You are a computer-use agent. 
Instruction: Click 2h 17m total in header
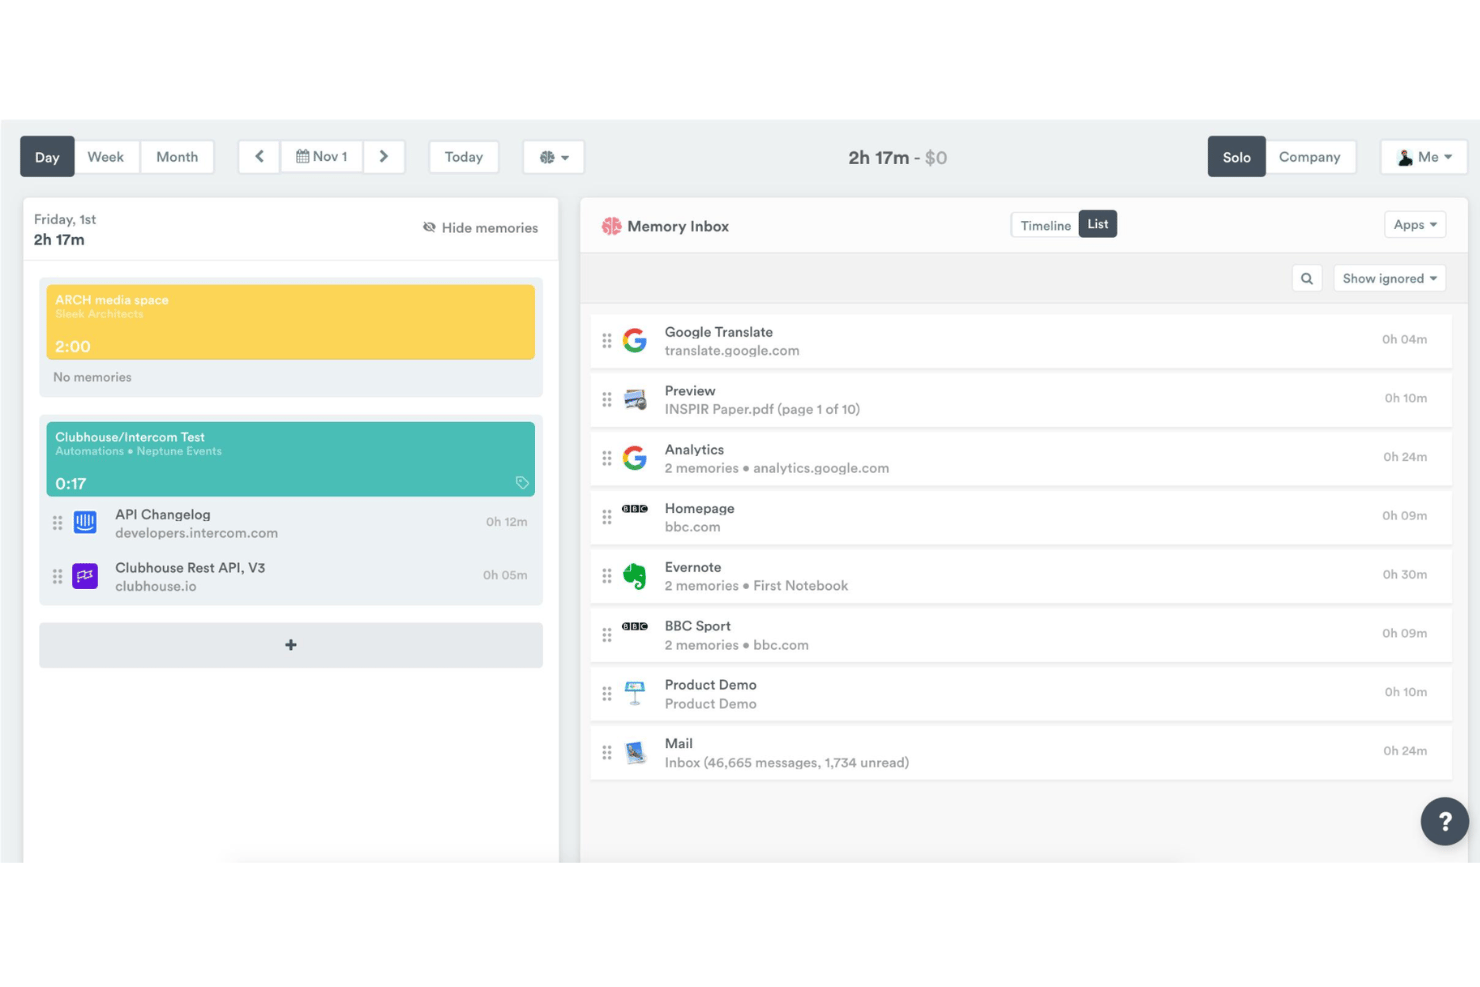(879, 158)
